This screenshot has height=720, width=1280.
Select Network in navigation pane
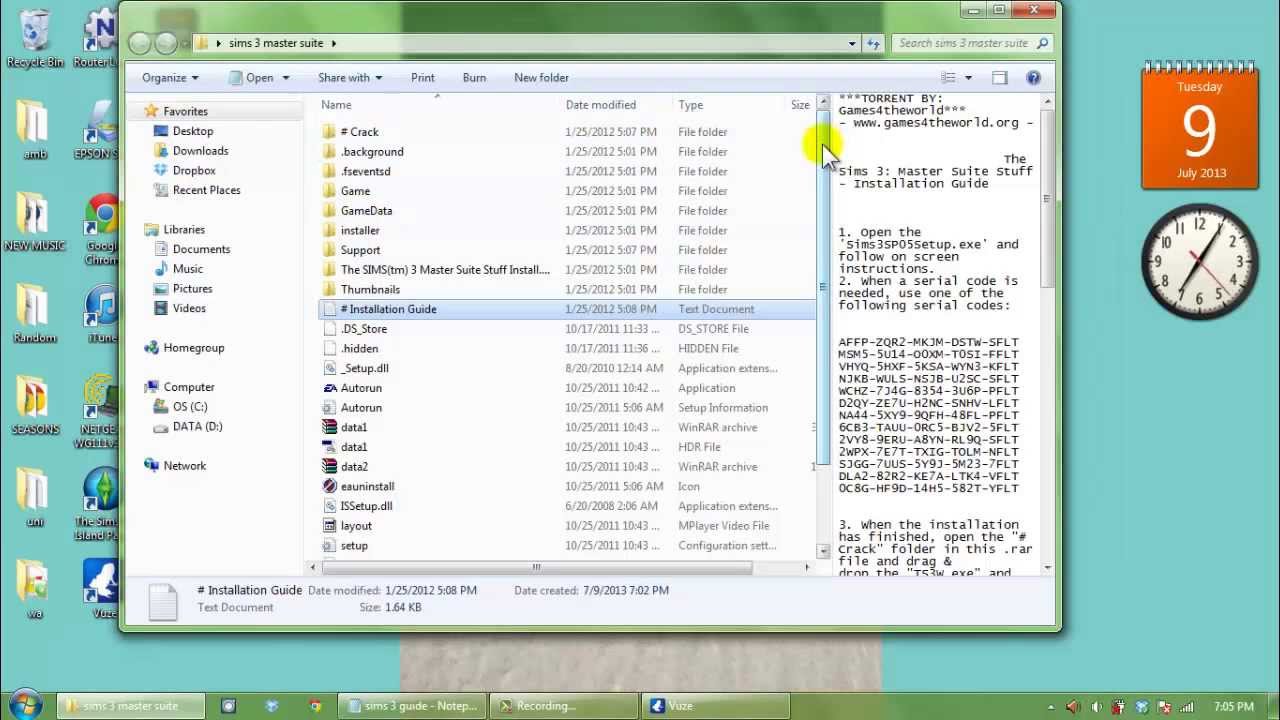pyautogui.click(x=184, y=465)
